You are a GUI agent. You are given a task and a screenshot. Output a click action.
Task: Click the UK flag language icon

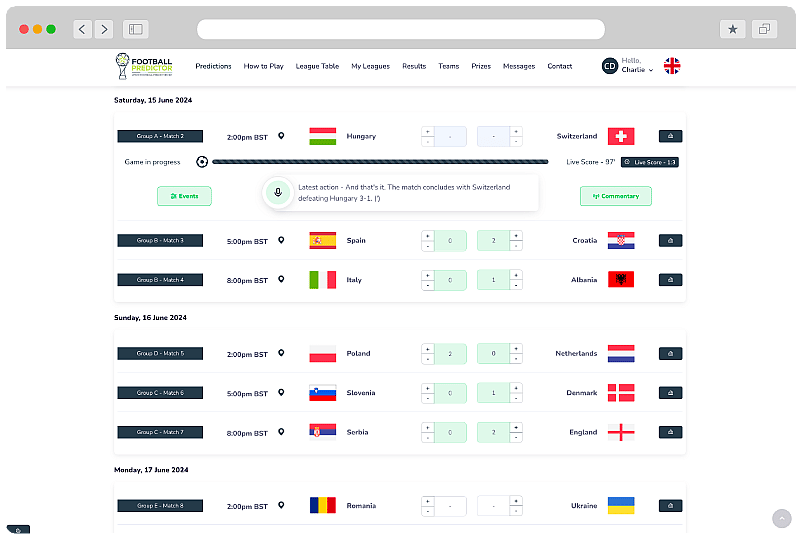point(672,66)
